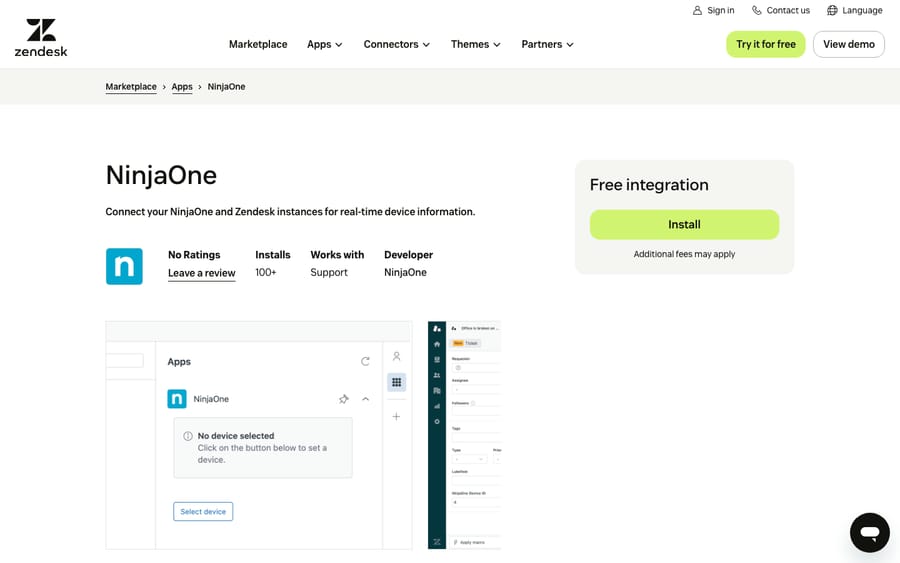Click the Free integration heading

[649, 185]
